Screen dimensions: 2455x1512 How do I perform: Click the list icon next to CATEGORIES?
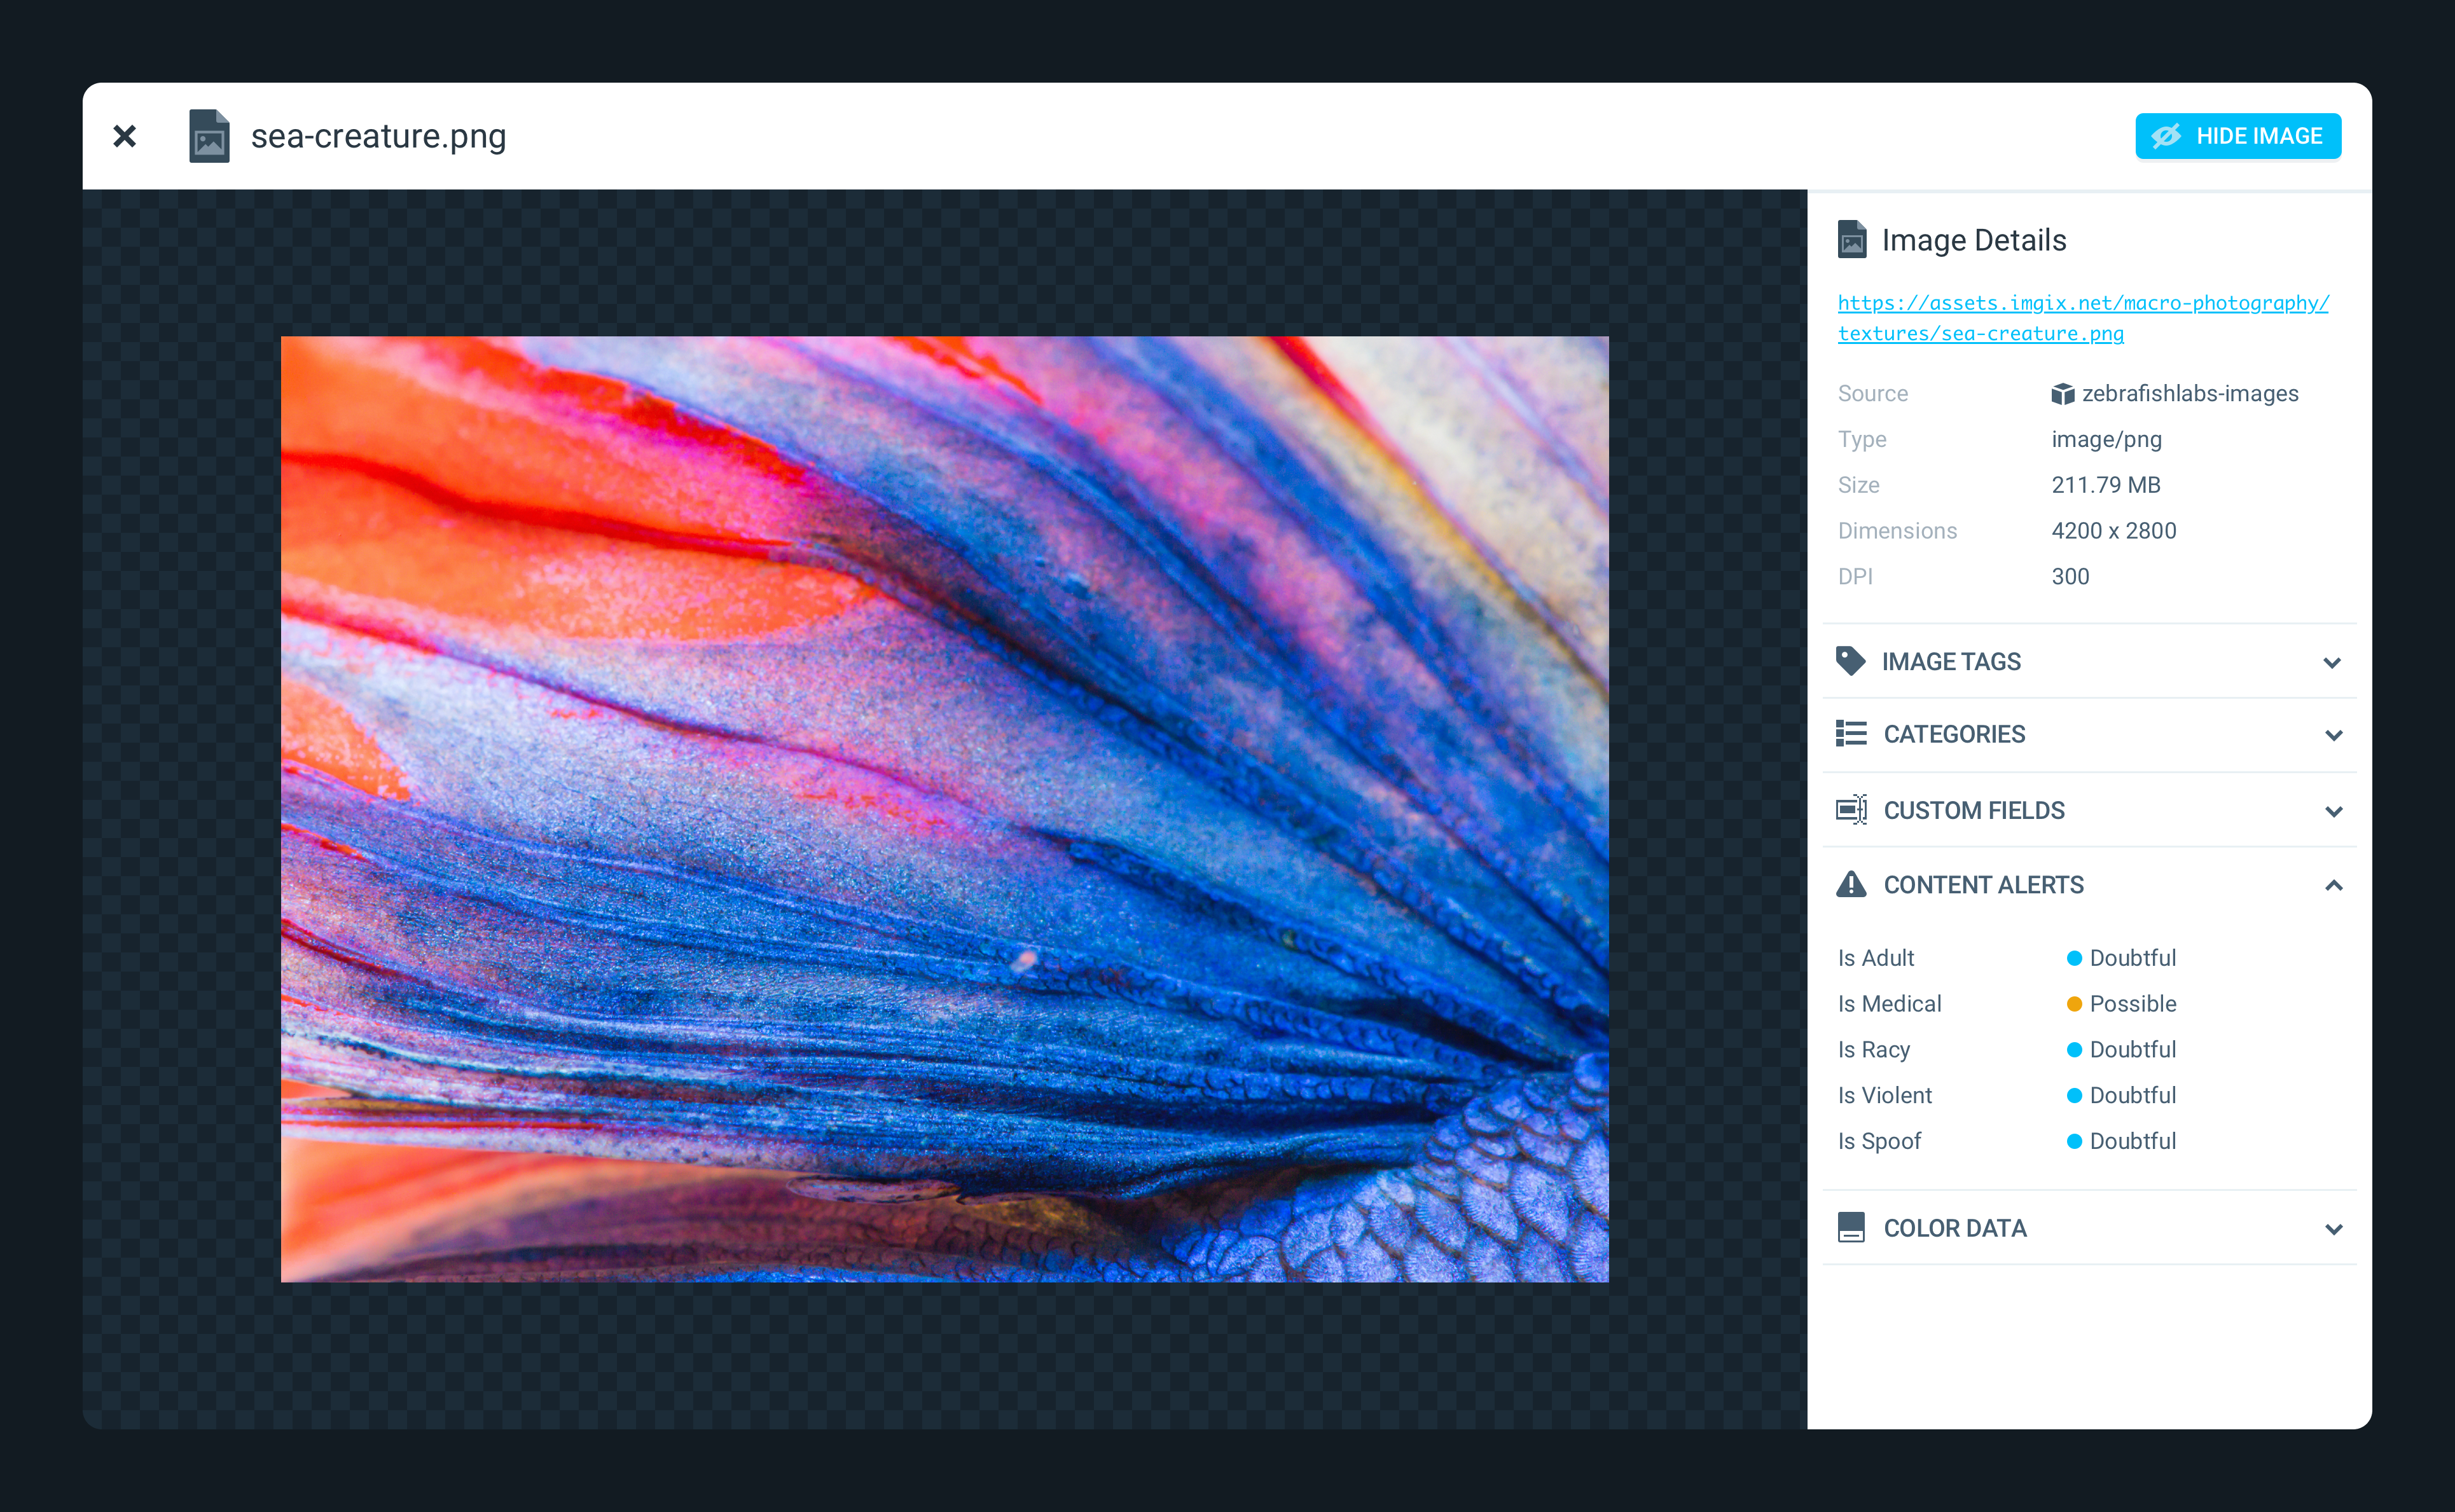pyautogui.click(x=1852, y=733)
